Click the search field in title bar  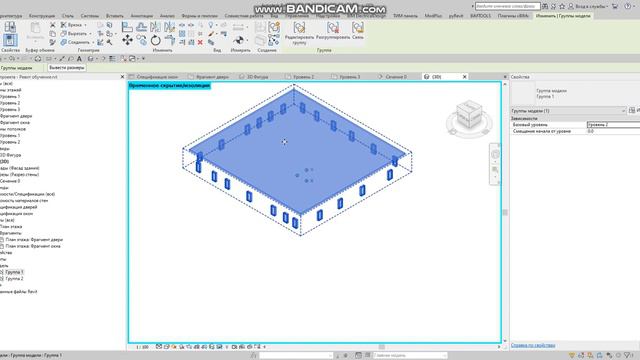[507, 7]
